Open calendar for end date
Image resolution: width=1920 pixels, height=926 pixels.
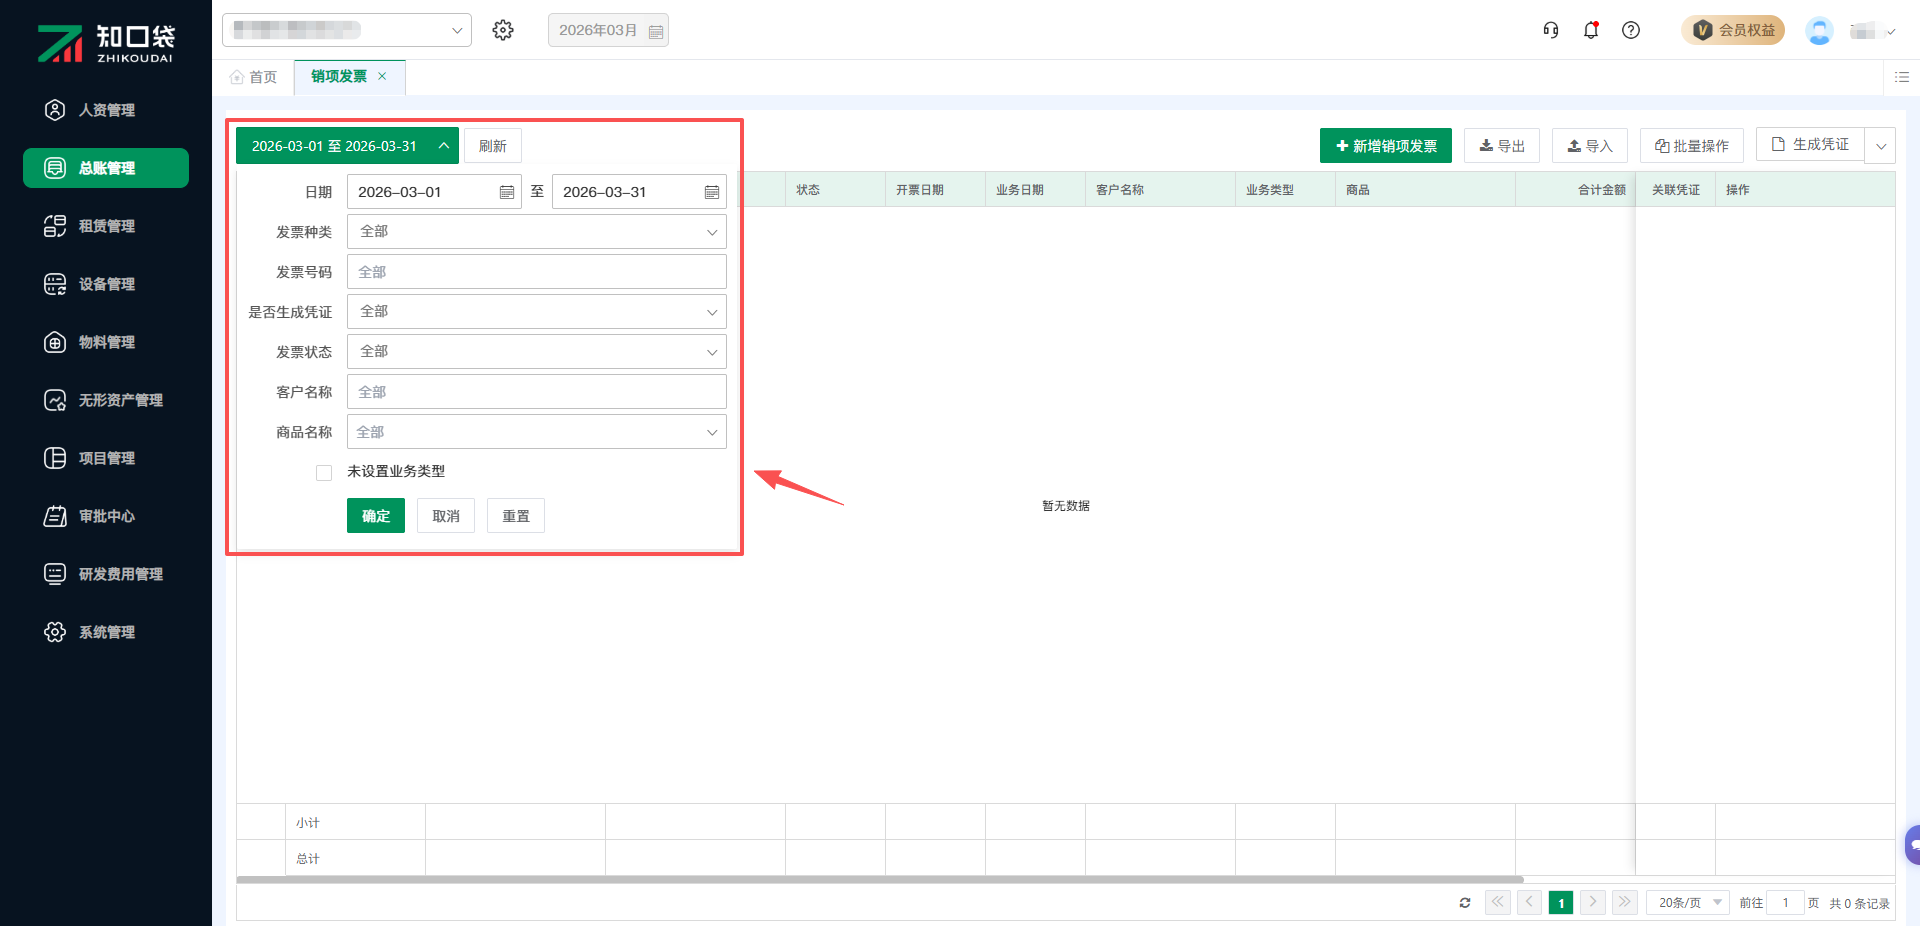point(712,192)
